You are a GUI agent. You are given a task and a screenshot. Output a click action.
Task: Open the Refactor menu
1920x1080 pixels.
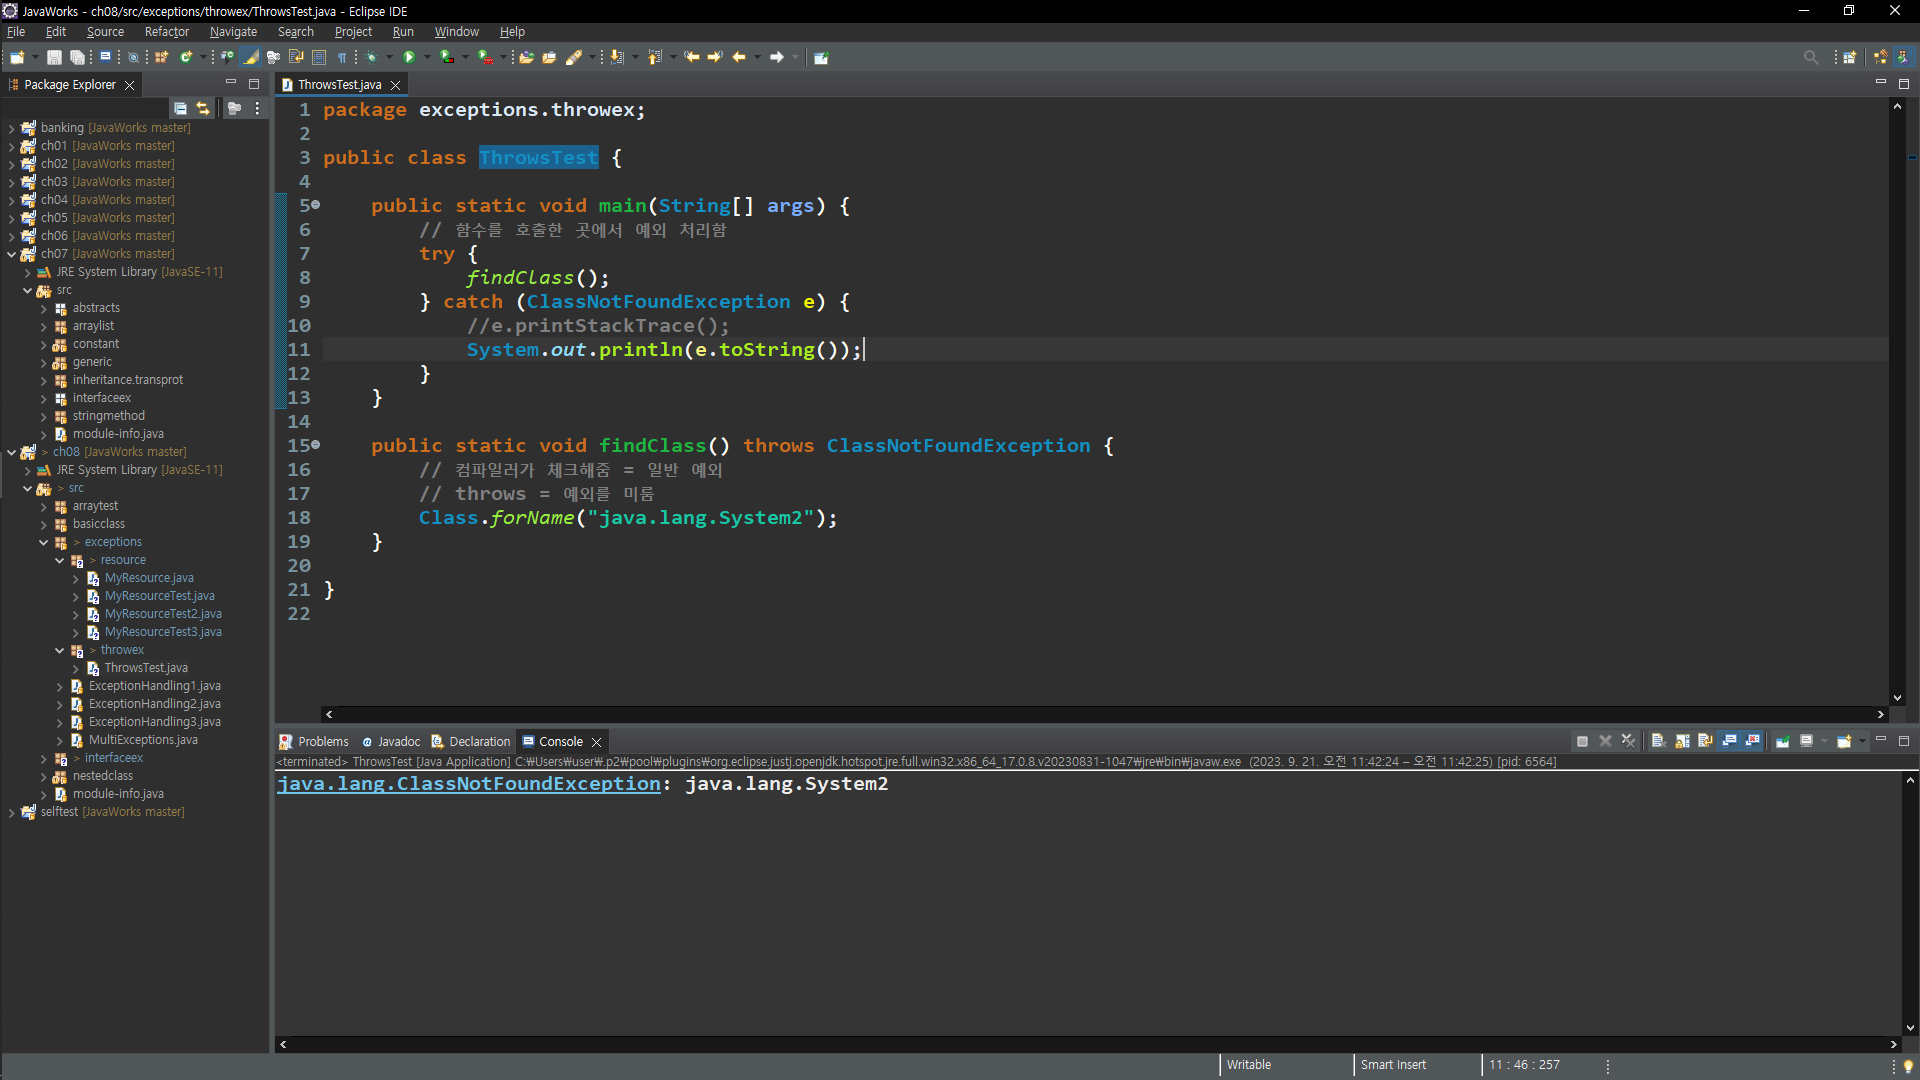pyautogui.click(x=166, y=32)
